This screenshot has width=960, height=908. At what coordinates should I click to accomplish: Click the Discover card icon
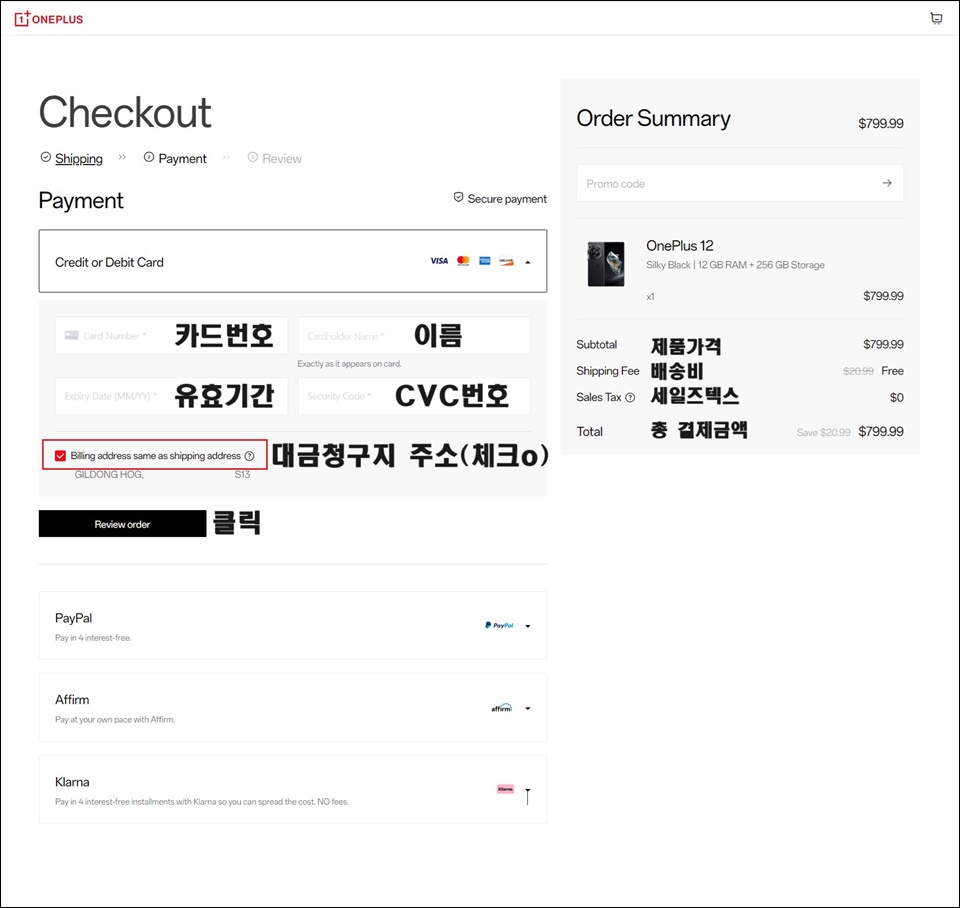click(506, 261)
